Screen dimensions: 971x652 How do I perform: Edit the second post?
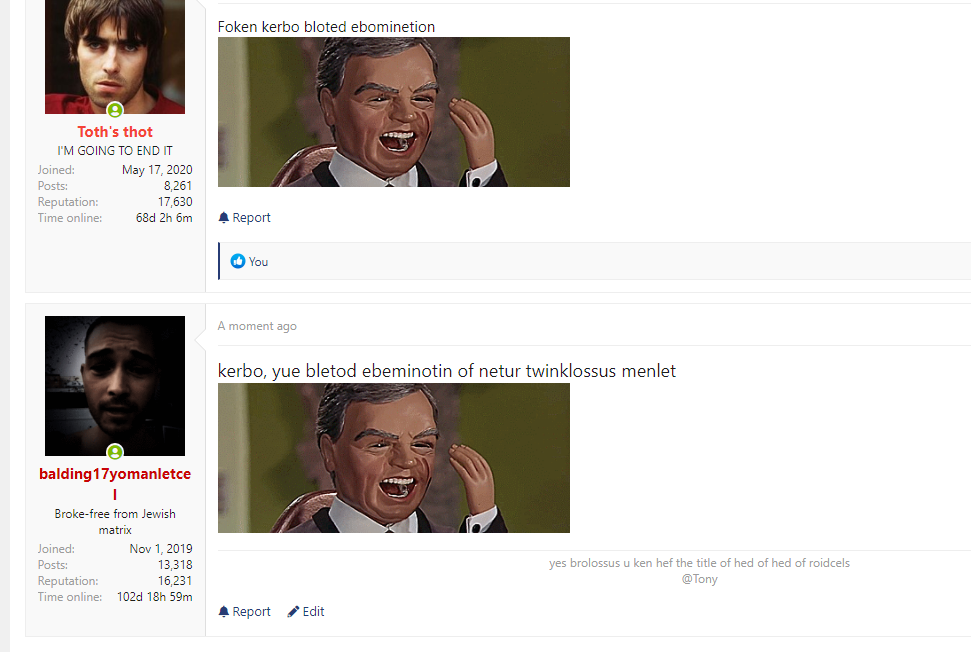point(313,612)
